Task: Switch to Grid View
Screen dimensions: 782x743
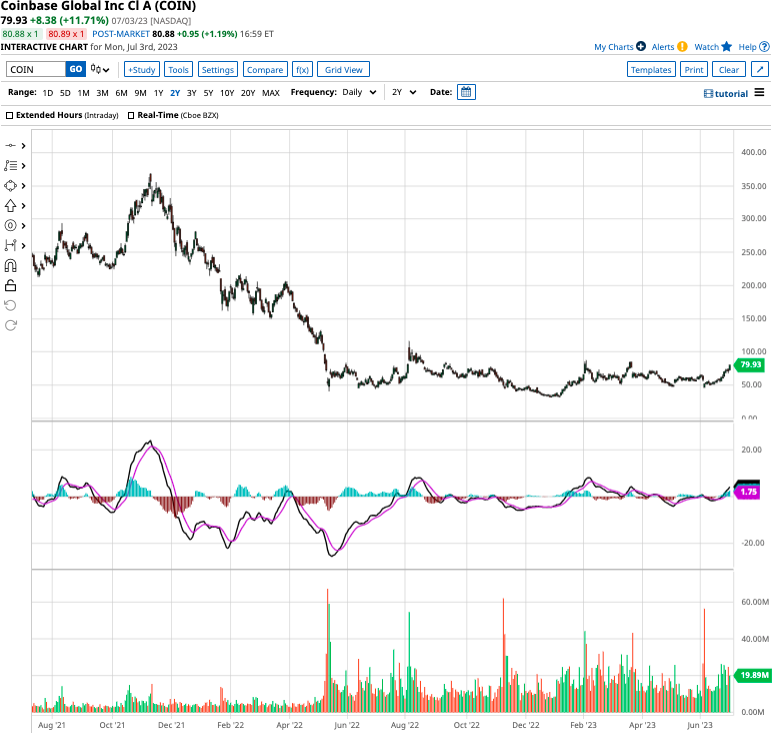Action: click(x=344, y=70)
